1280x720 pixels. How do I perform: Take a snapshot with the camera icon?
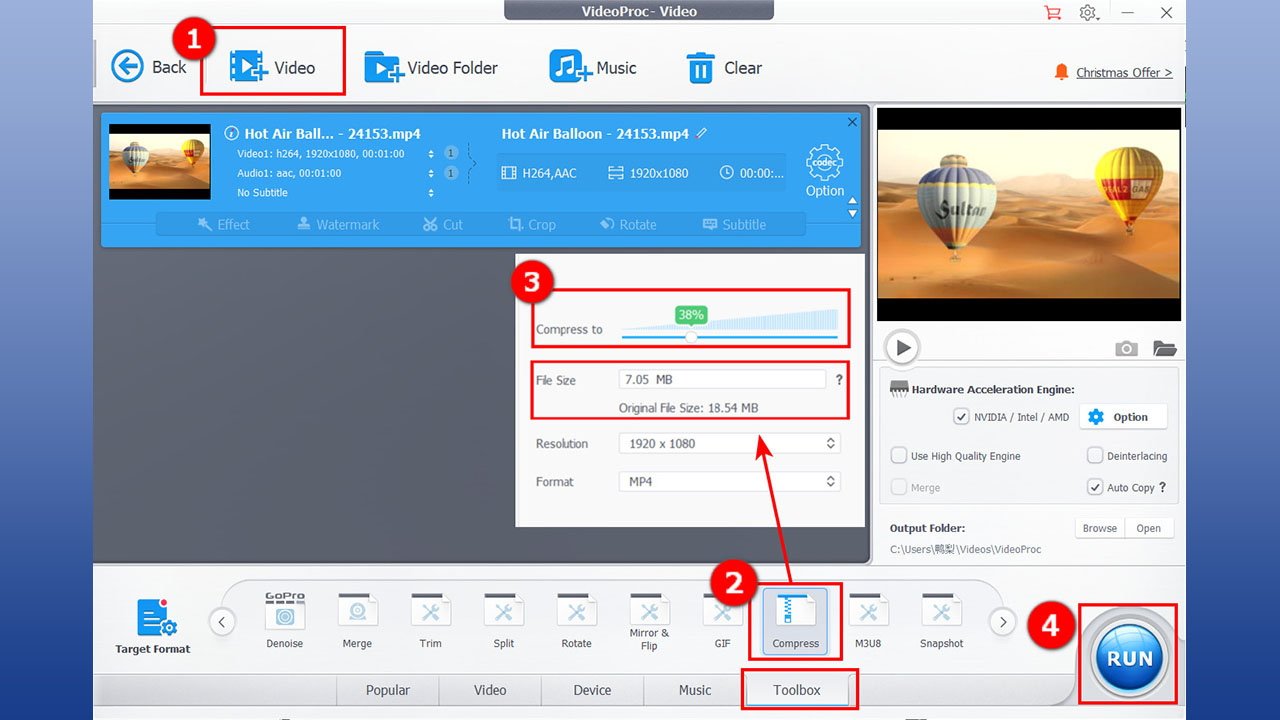1127,348
